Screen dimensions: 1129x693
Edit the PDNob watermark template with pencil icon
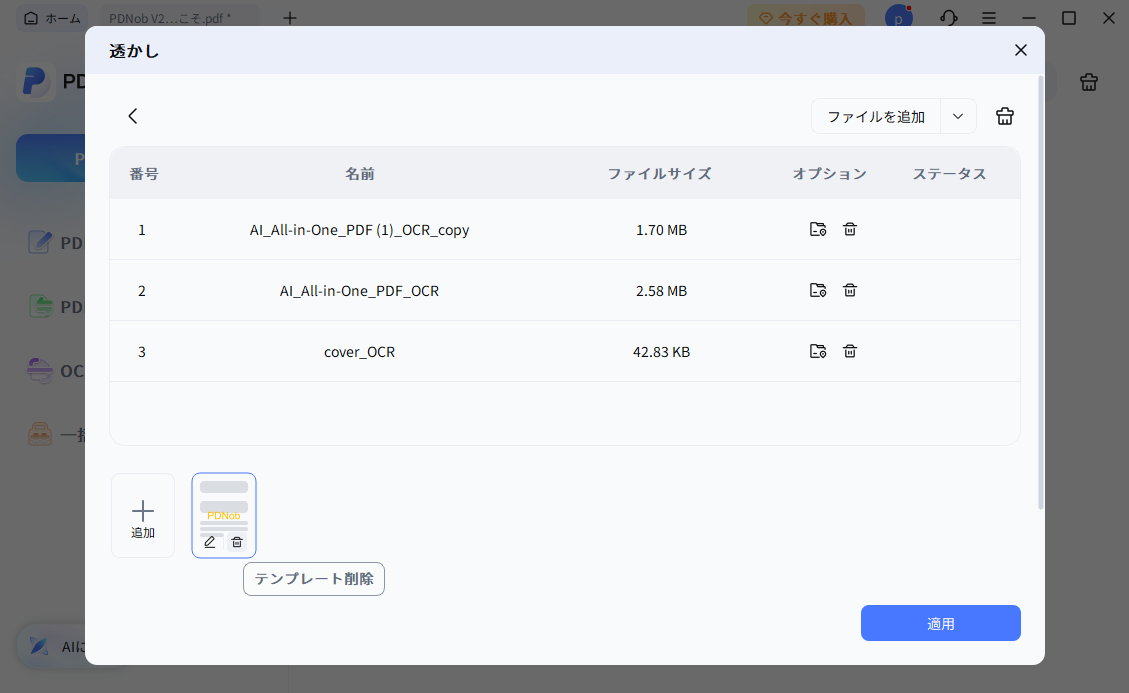point(210,542)
